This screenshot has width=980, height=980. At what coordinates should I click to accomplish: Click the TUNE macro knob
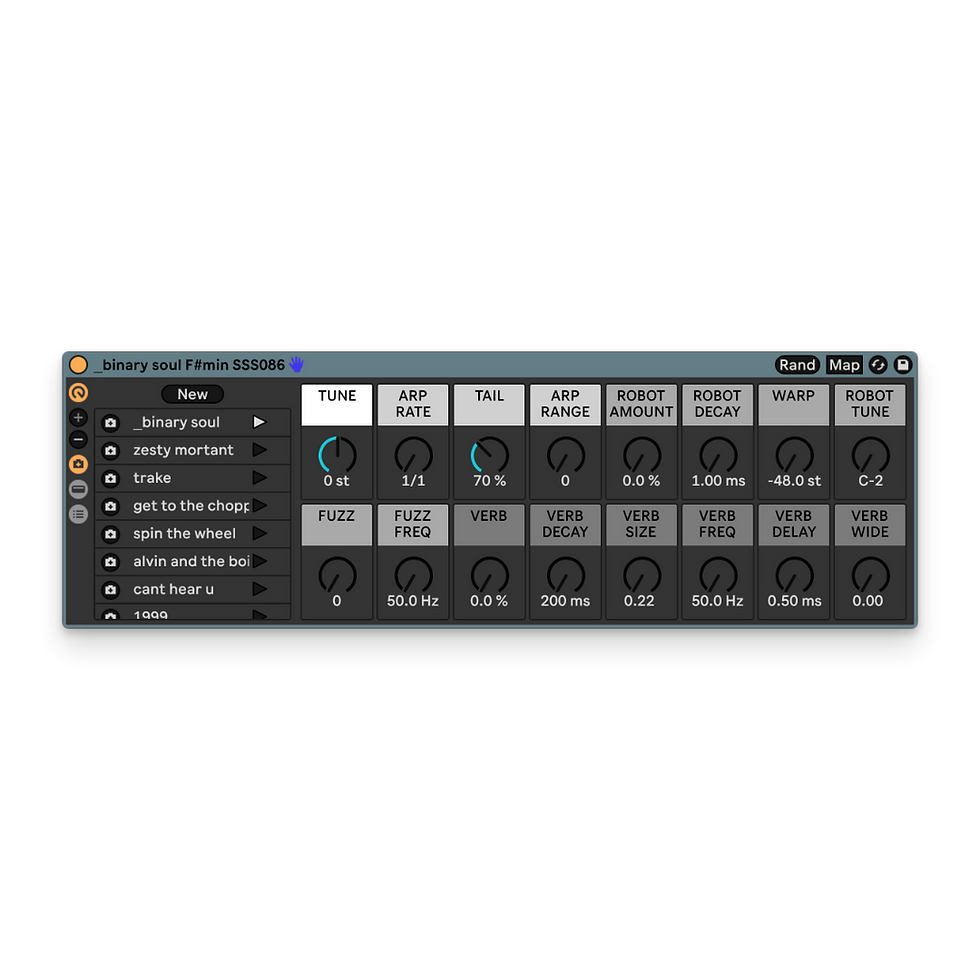(337, 455)
